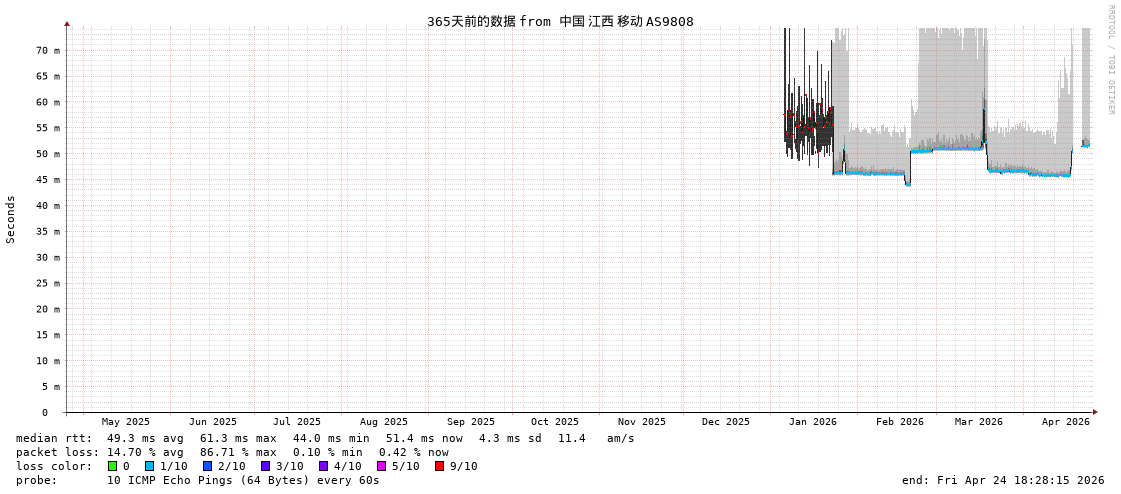Click the 70 m y-axis label

pyautogui.click(x=48, y=50)
